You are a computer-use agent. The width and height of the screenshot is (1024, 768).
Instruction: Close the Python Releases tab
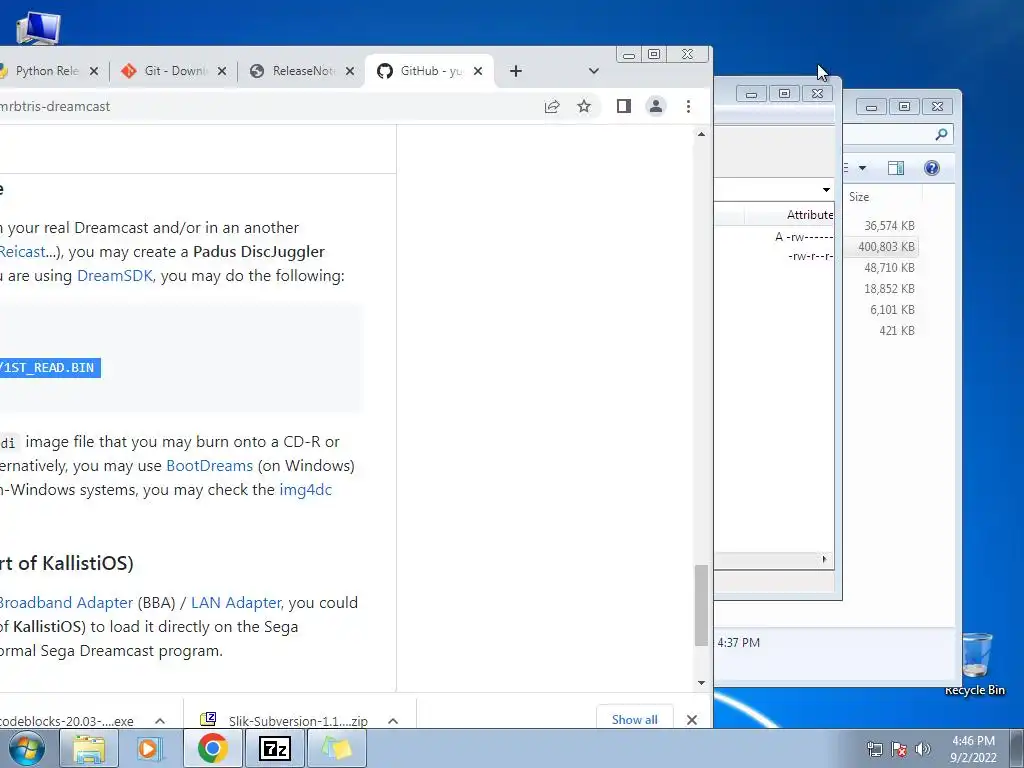(x=94, y=71)
